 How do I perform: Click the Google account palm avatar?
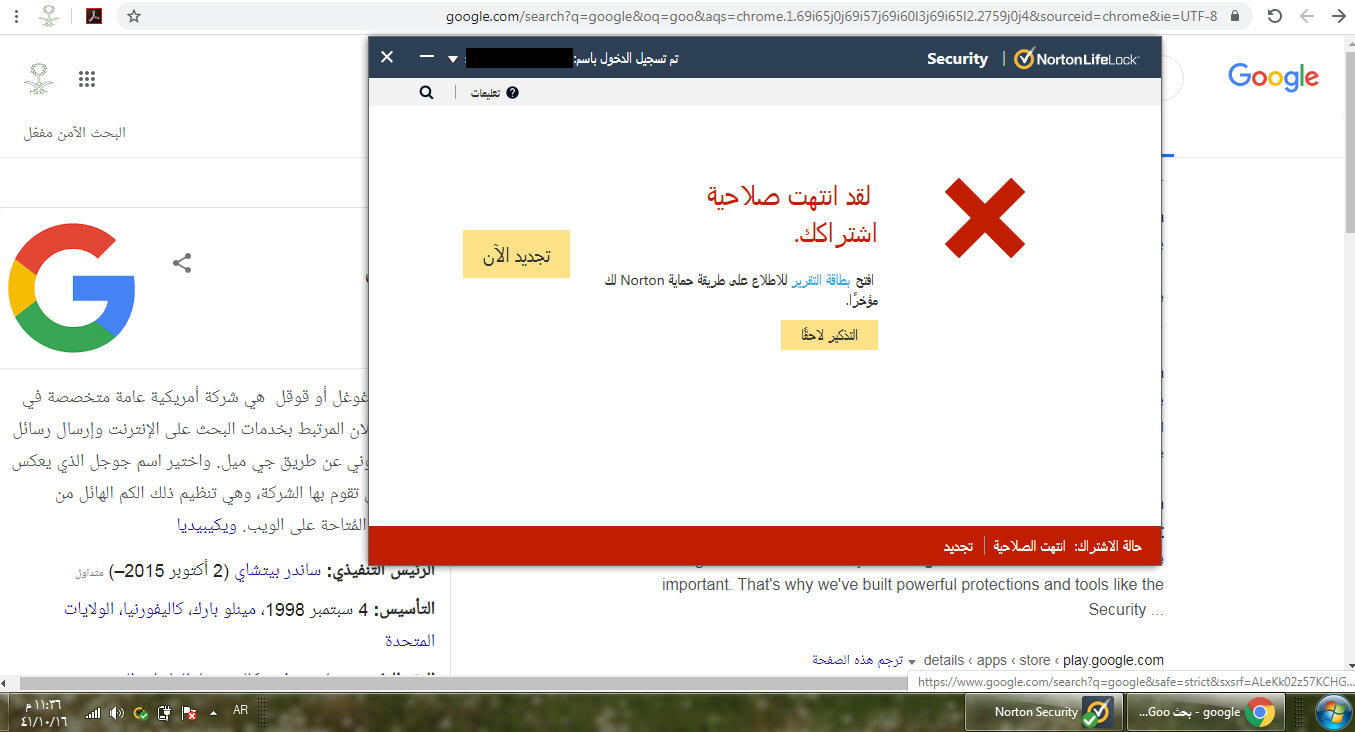(x=38, y=79)
